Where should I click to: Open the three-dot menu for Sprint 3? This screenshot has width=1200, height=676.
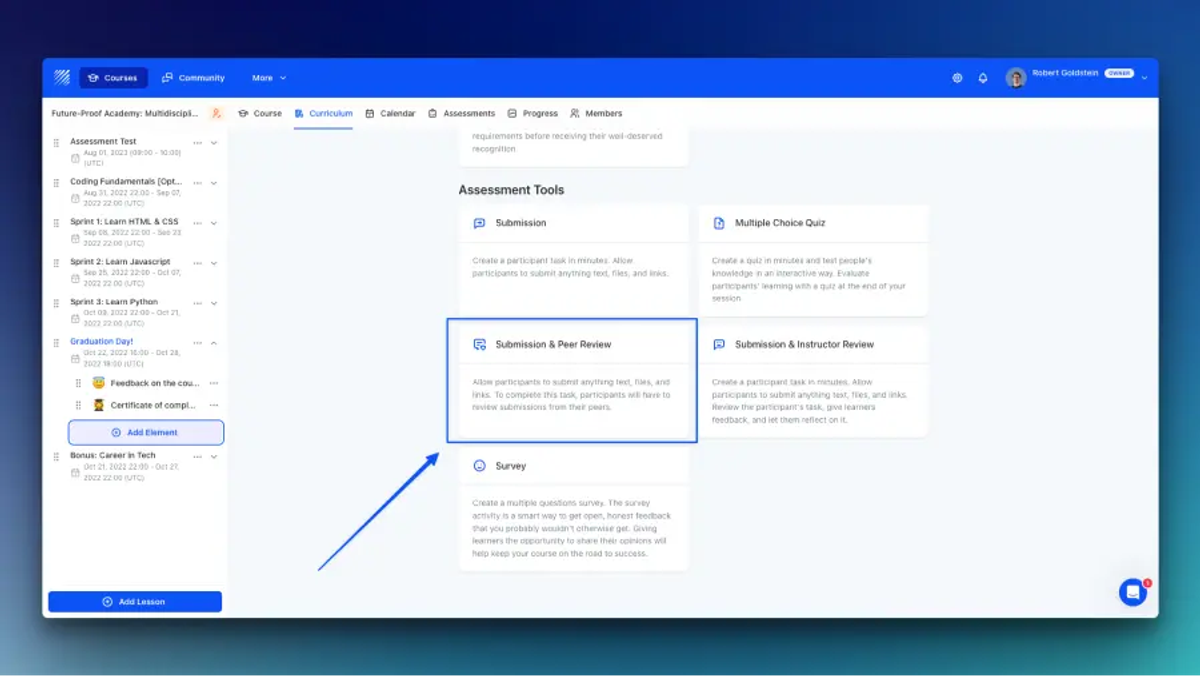[197, 303]
